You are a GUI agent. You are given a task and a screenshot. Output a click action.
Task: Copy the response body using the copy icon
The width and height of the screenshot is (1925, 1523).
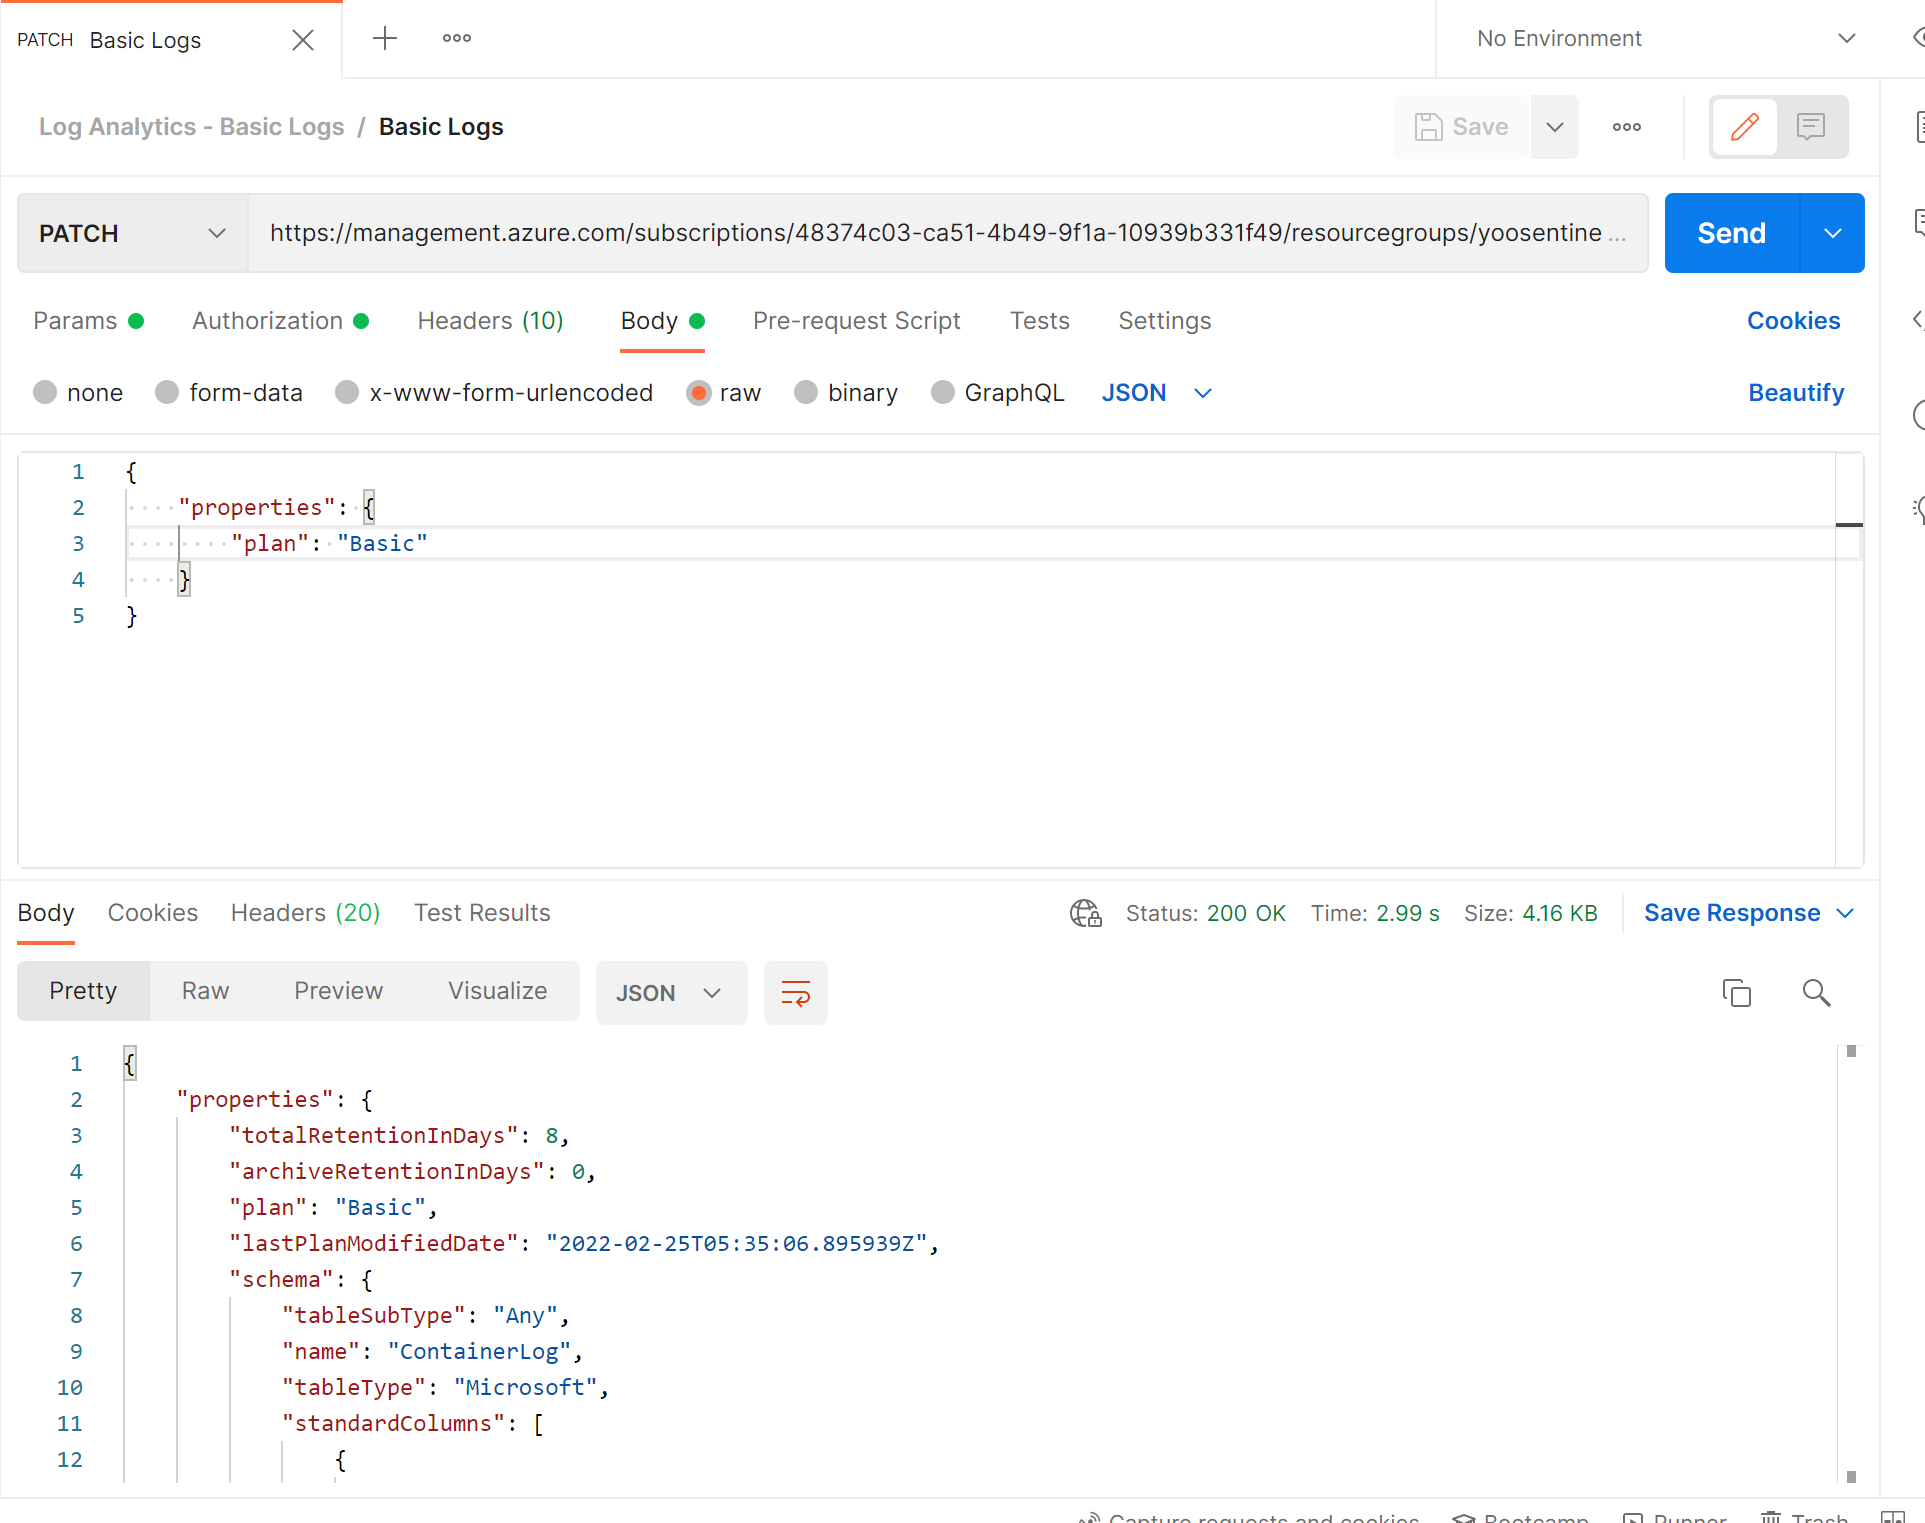[1737, 992]
